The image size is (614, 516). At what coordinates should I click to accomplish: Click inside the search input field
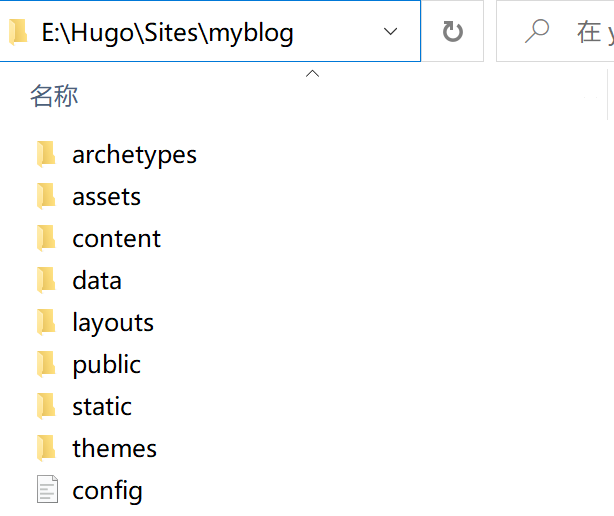coord(588,32)
